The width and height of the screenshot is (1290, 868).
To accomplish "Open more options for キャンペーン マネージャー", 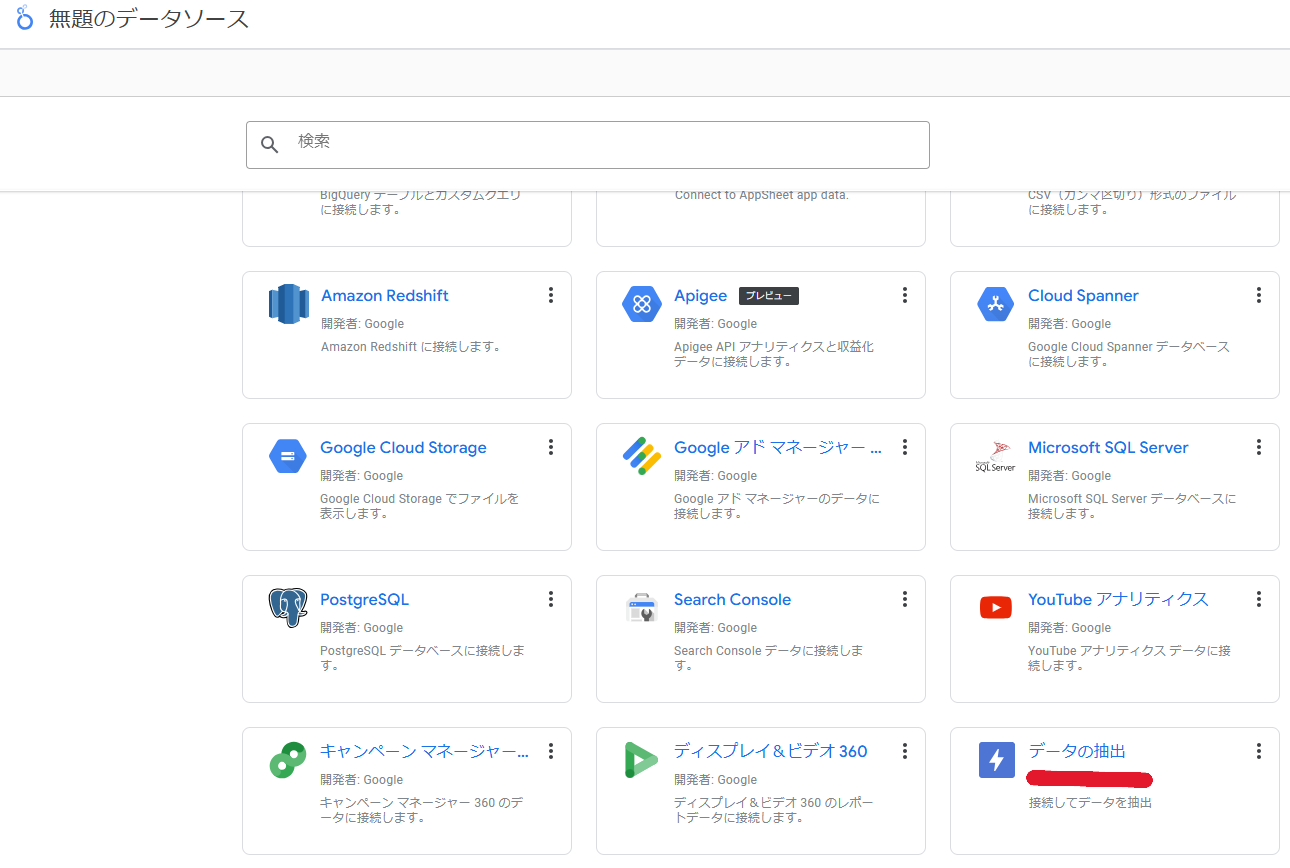I will point(550,751).
